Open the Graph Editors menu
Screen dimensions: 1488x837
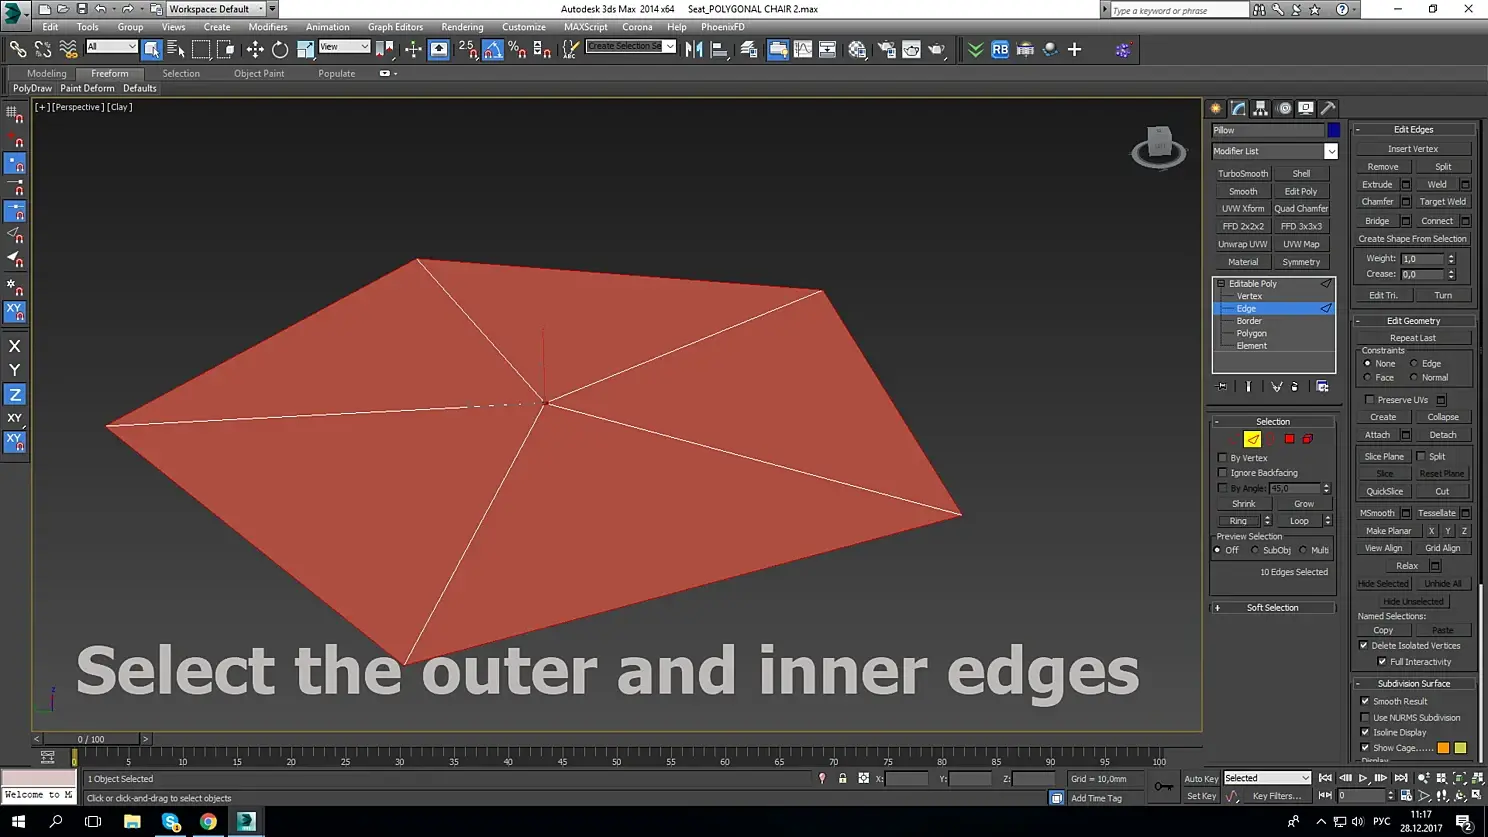coord(395,27)
